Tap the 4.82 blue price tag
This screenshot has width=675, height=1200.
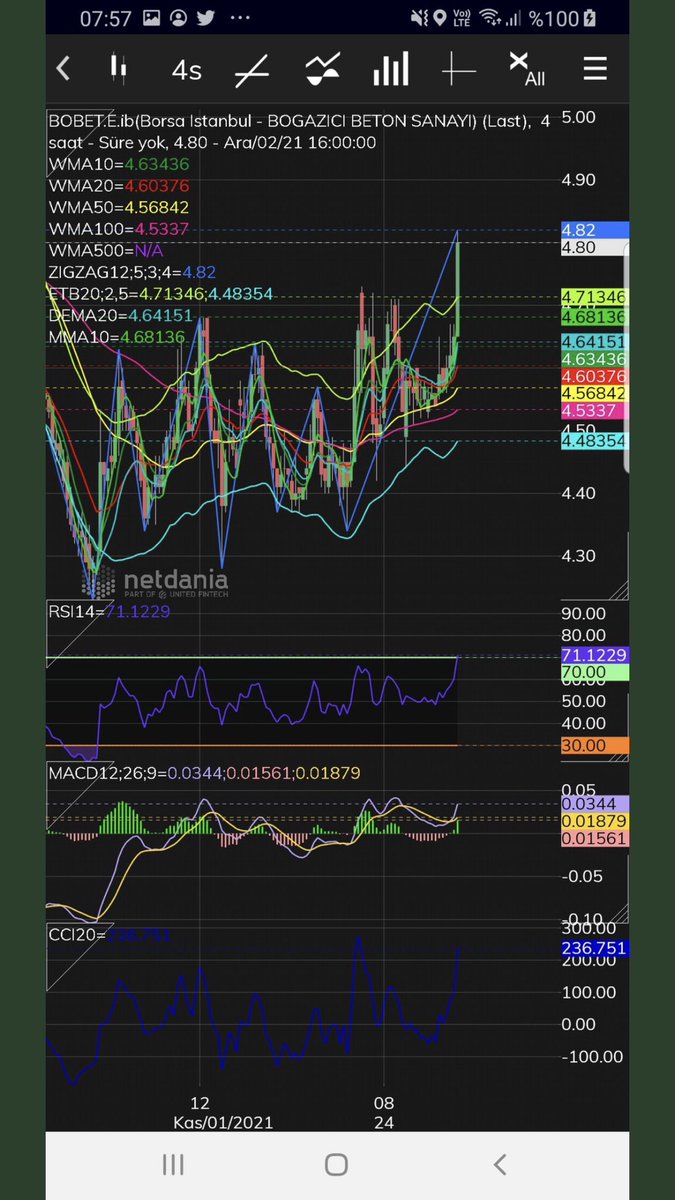[x=594, y=230]
